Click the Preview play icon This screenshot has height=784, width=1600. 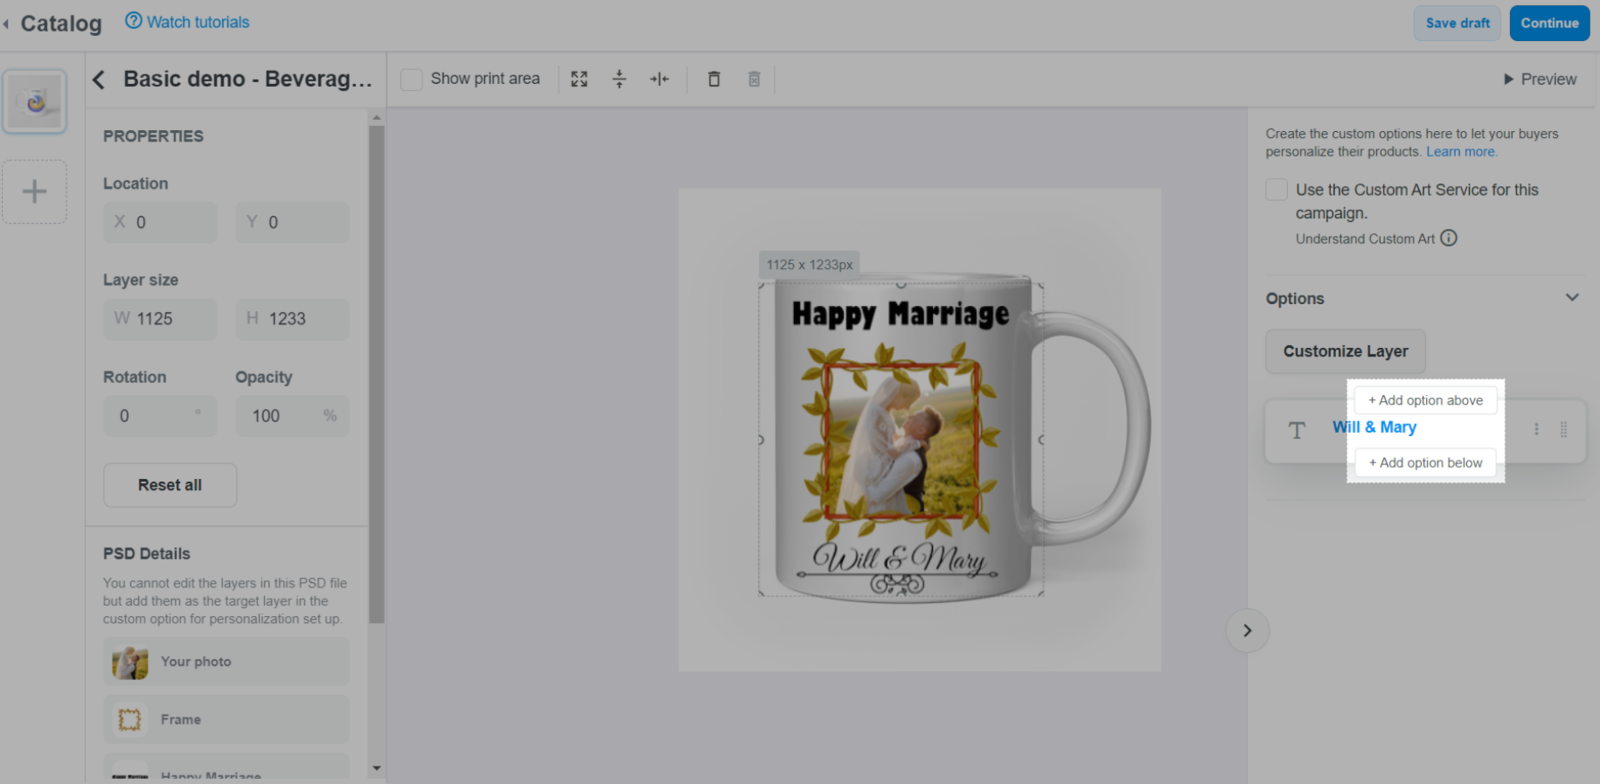(x=1508, y=79)
